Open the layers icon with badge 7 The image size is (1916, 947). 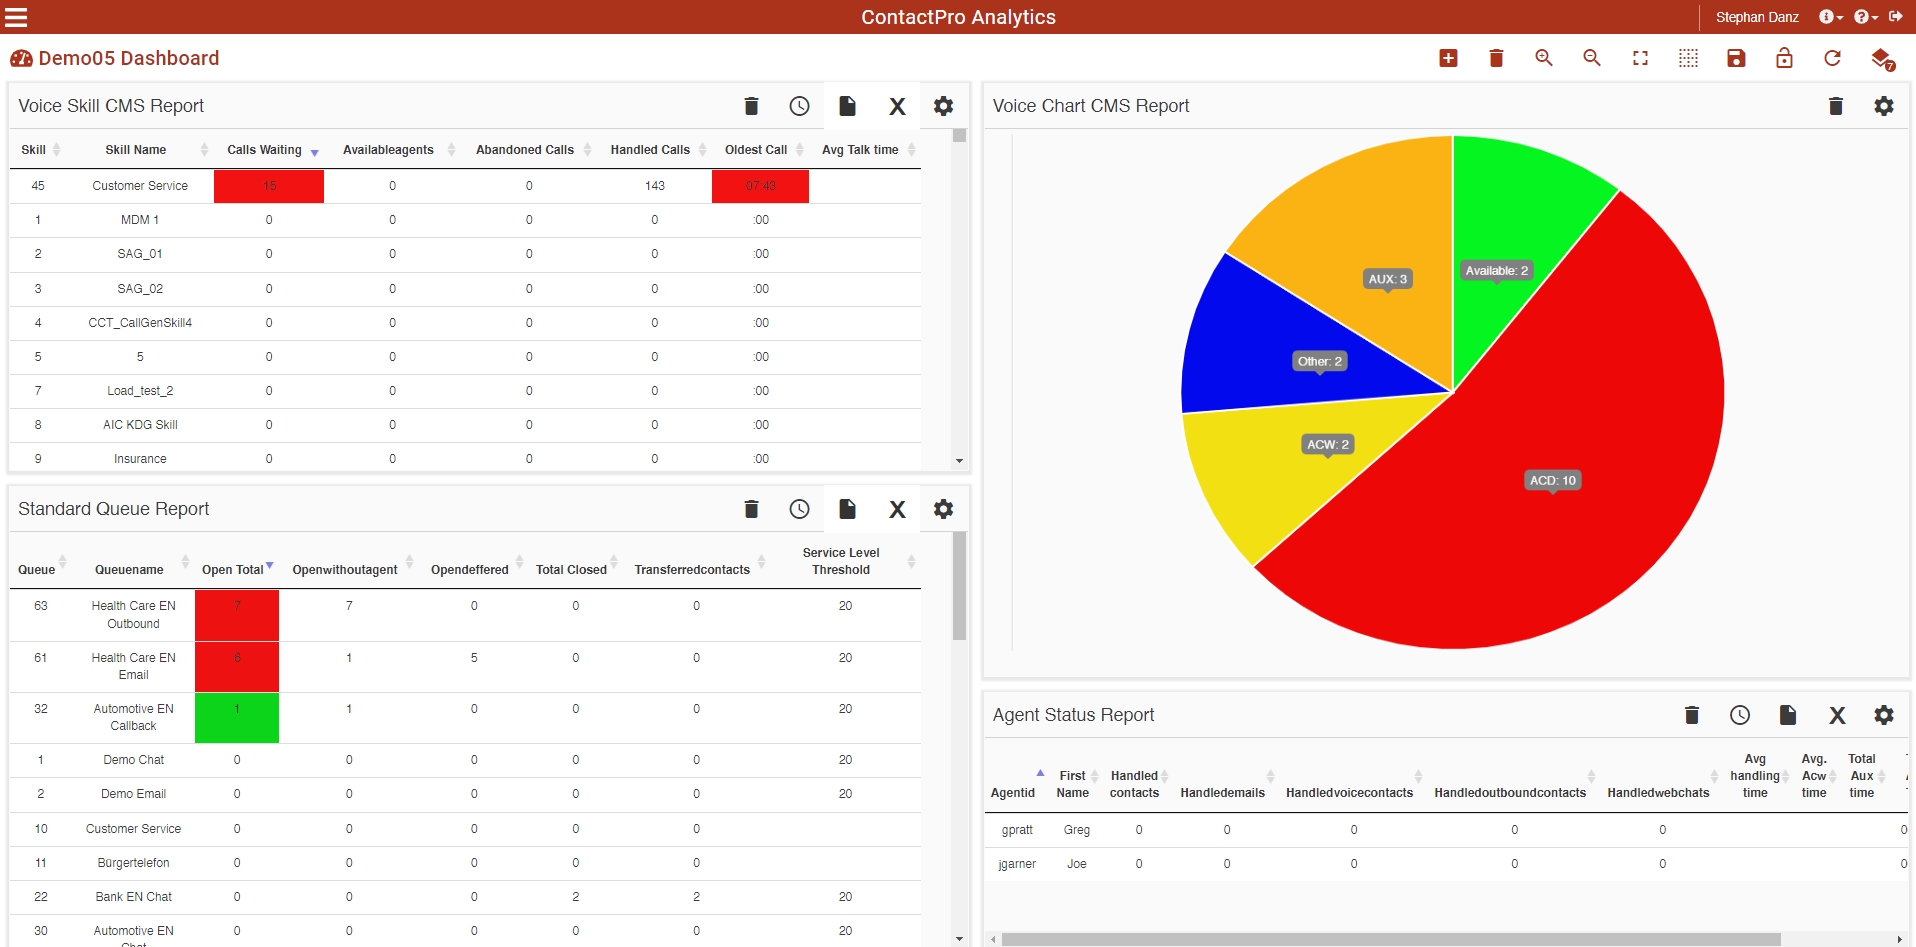point(1881,59)
